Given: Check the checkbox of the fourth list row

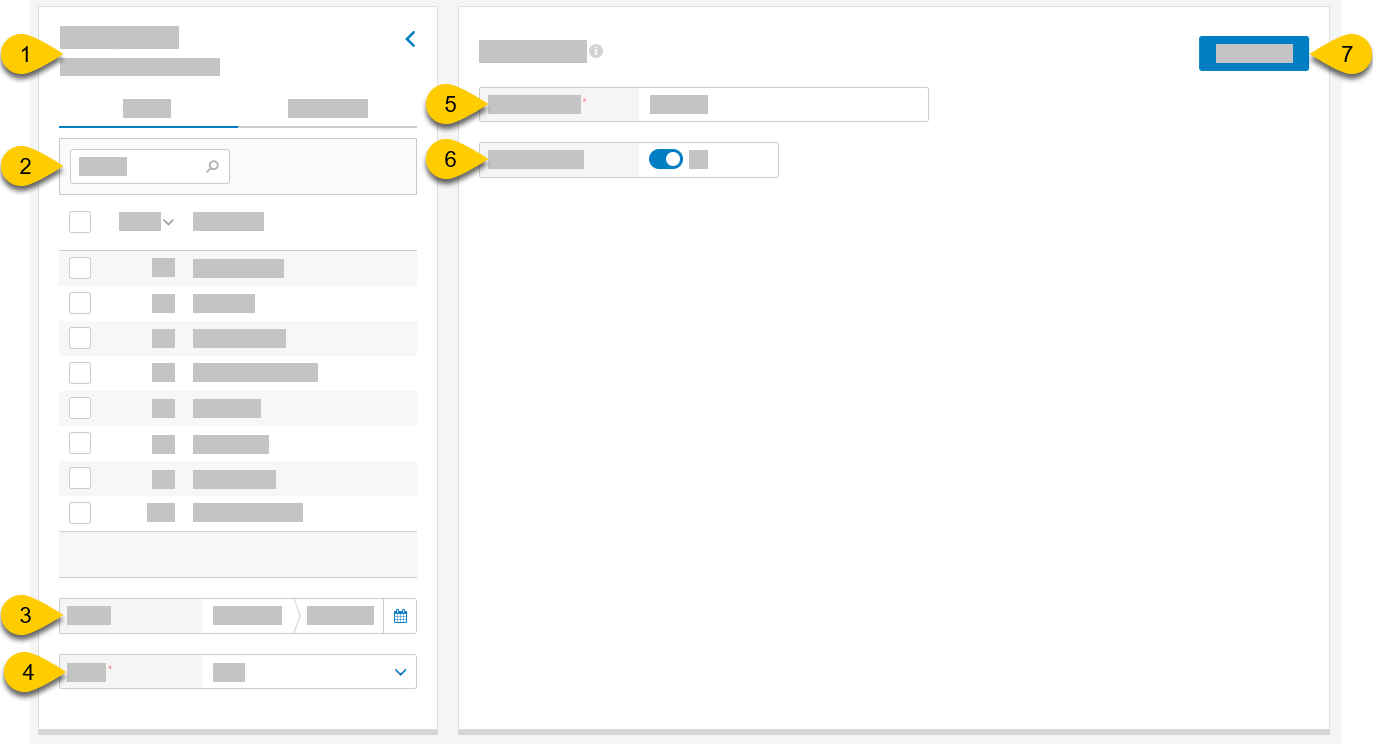Looking at the screenshot, I should tap(80, 372).
